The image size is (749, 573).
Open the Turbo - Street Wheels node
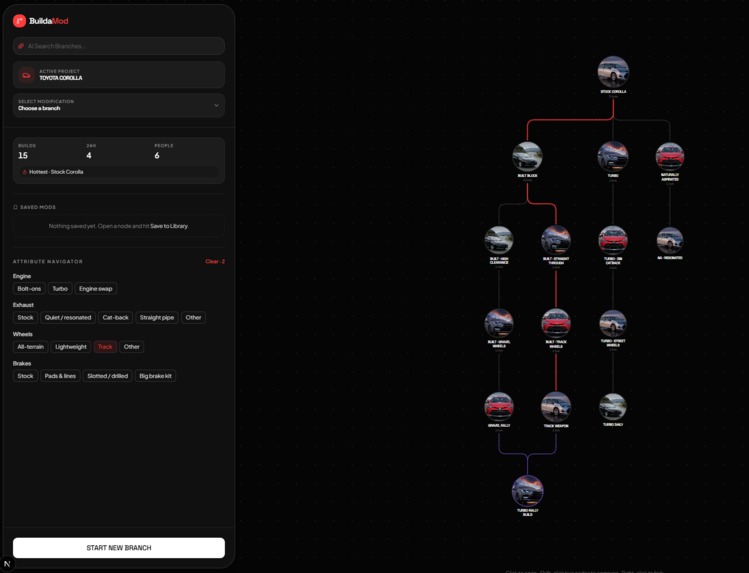[613, 323]
